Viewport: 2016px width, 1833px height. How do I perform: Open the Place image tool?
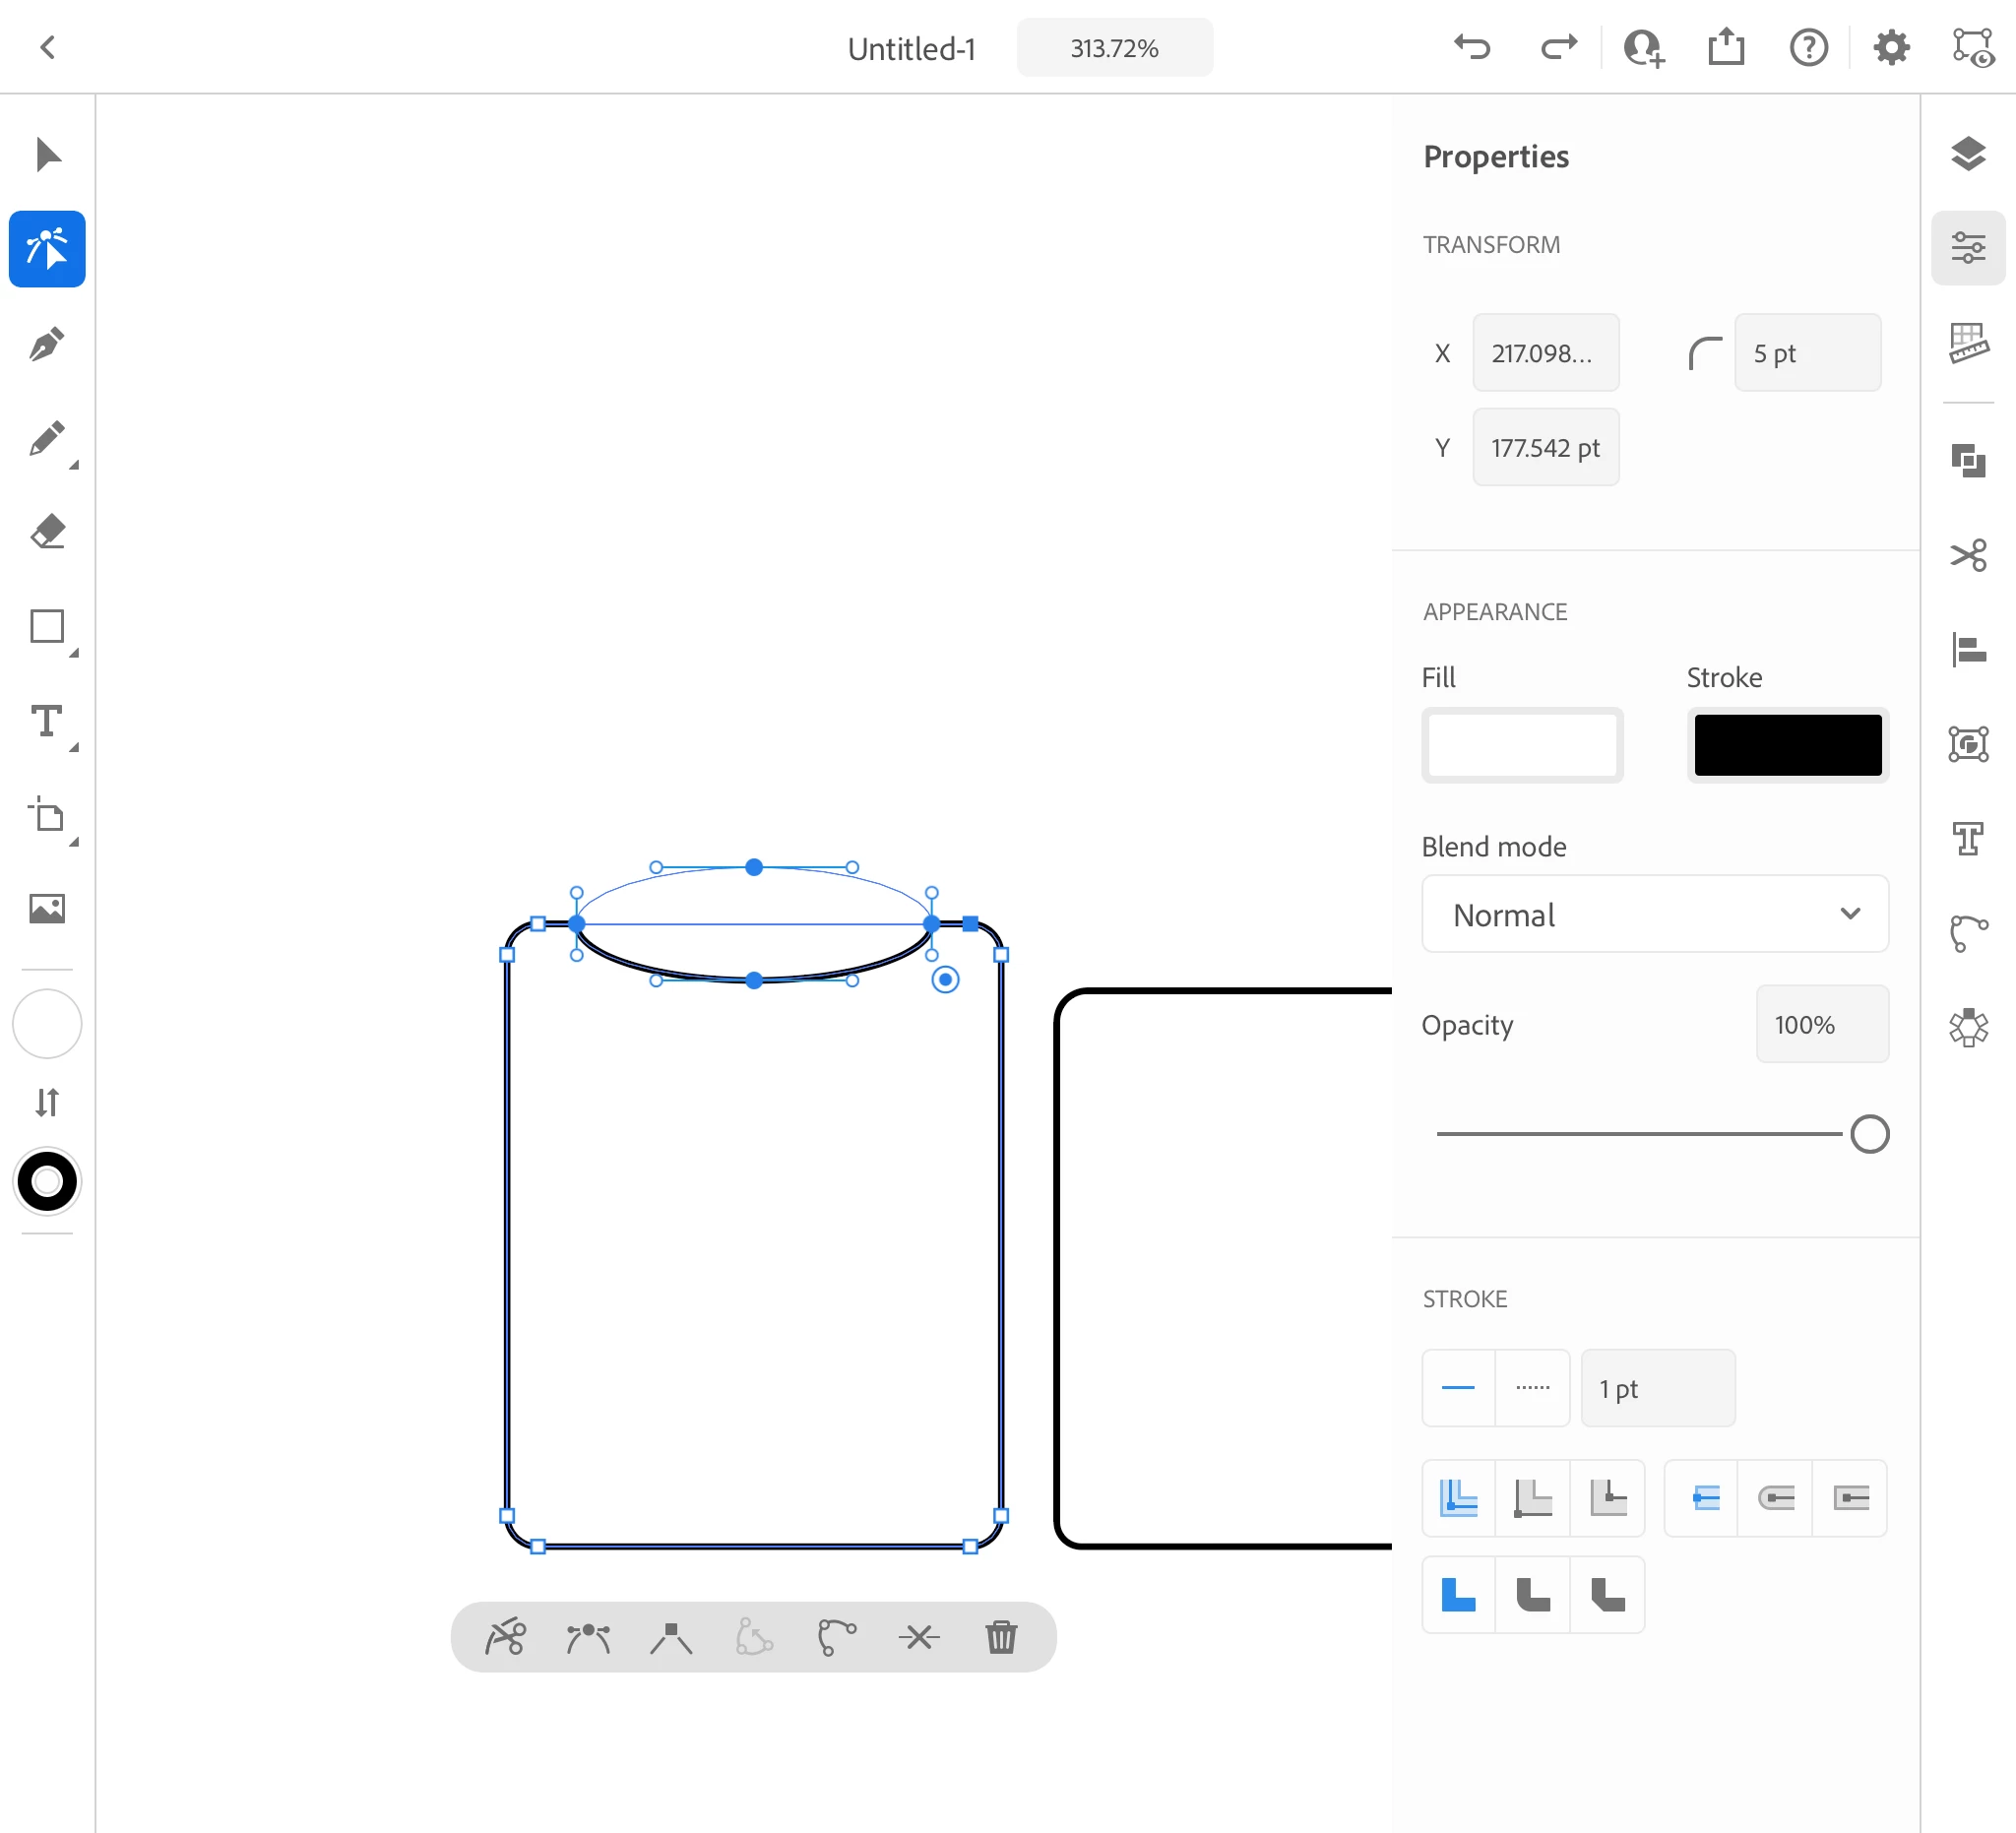[47, 908]
